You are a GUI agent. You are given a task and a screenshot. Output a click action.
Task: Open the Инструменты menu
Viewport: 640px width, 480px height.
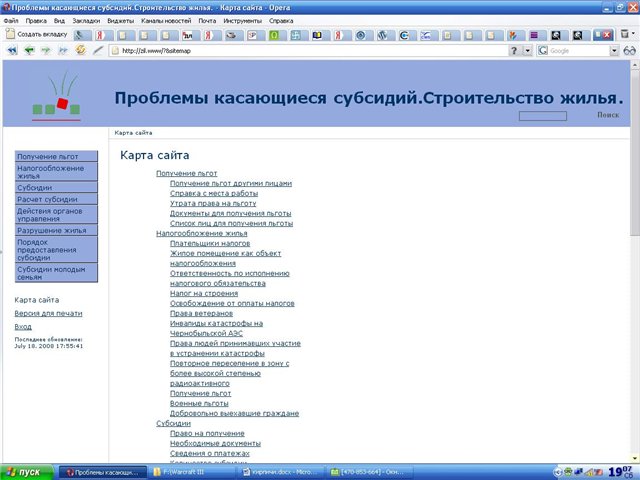pyautogui.click(x=242, y=20)
